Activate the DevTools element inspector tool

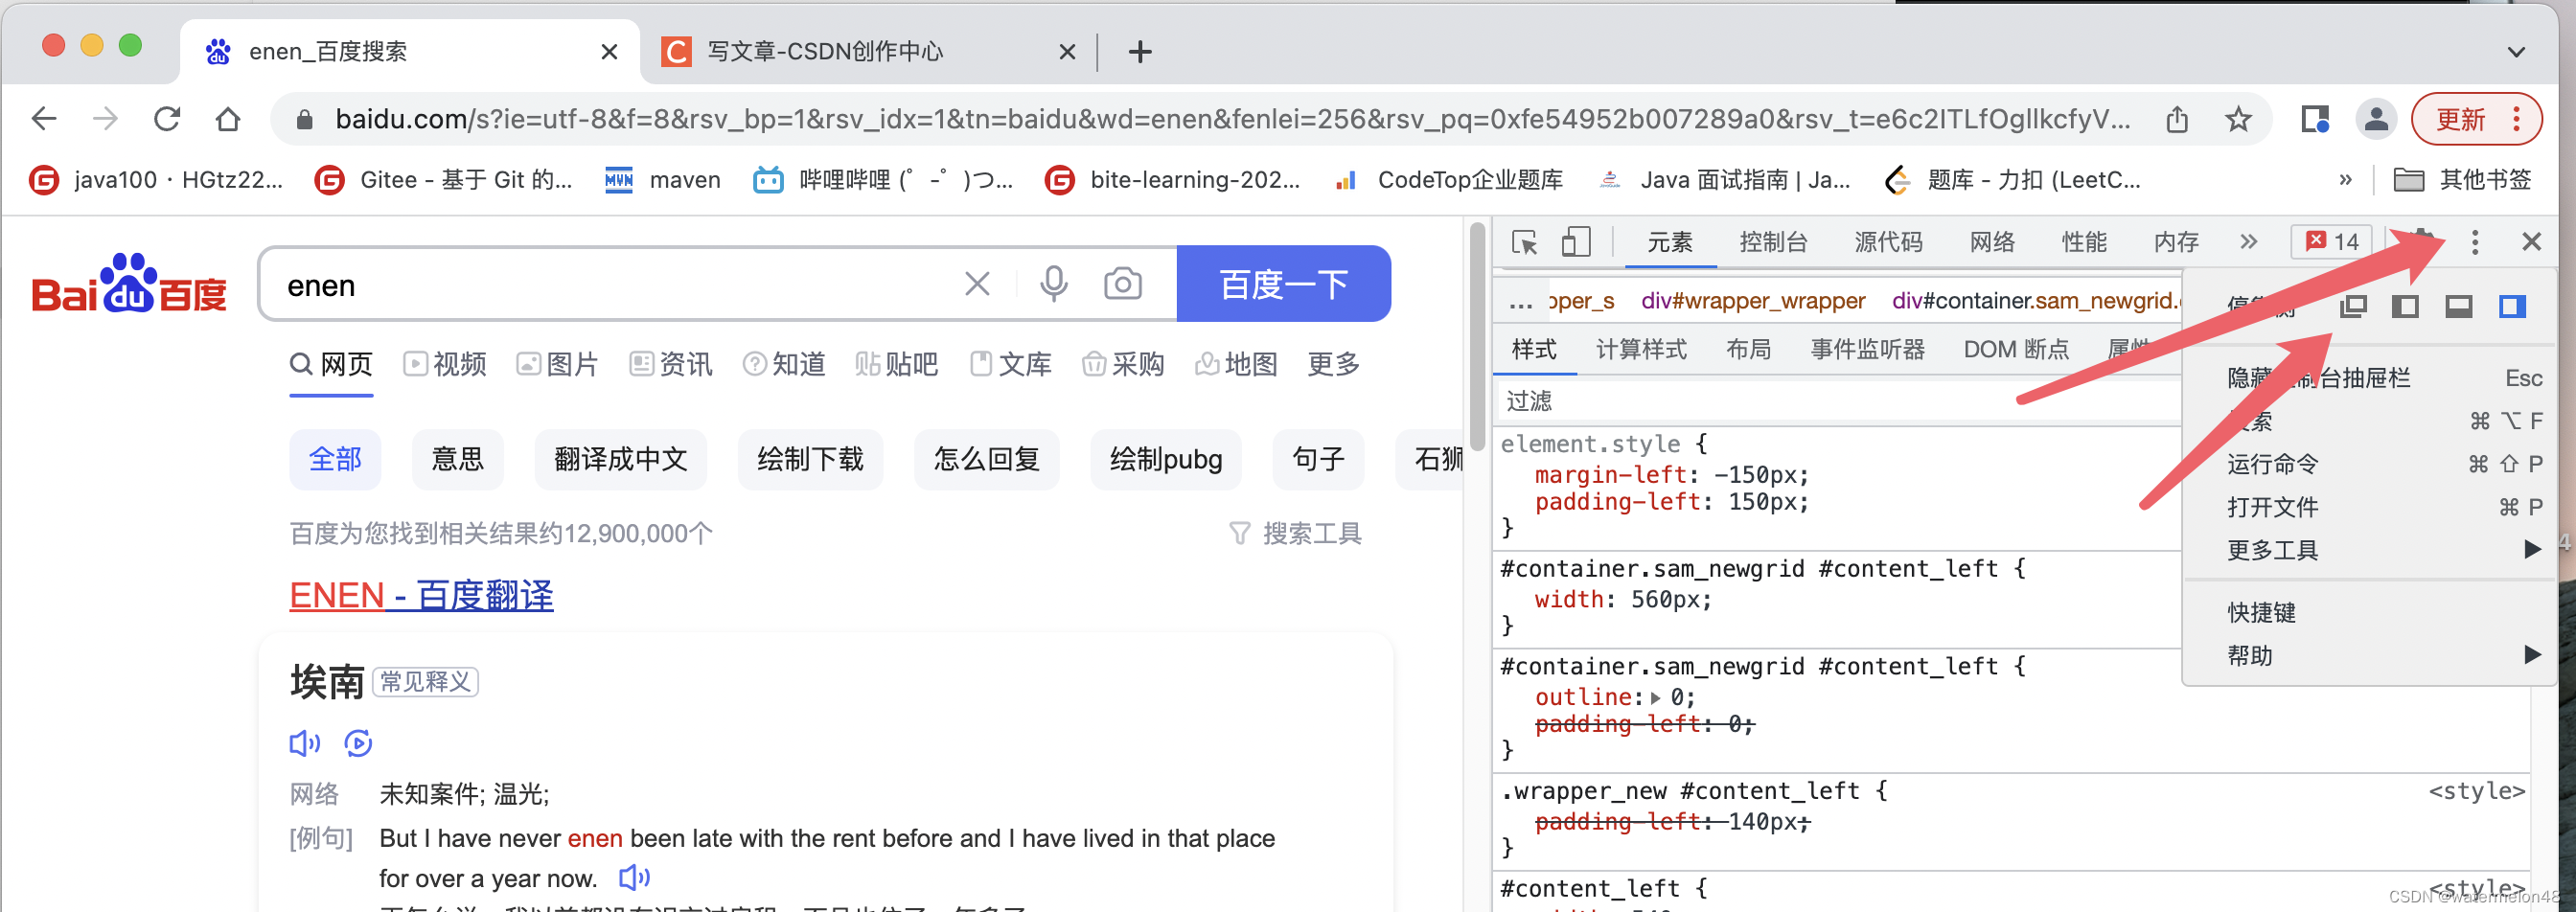click(x=1524, y=242)
